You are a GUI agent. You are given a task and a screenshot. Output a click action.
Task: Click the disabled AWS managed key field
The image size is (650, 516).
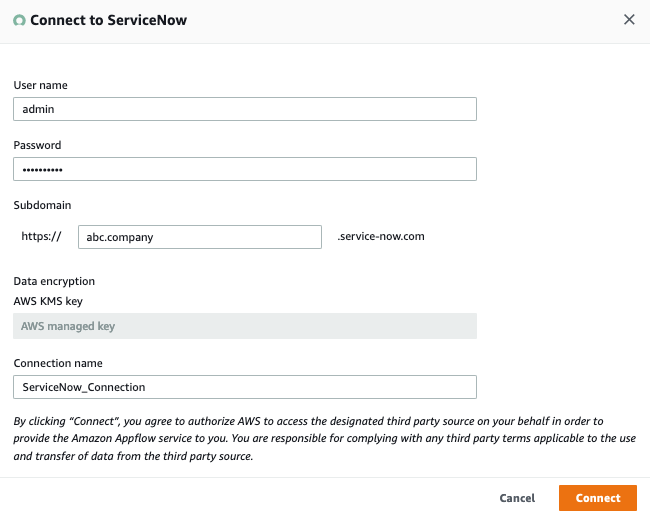point(244,326)
